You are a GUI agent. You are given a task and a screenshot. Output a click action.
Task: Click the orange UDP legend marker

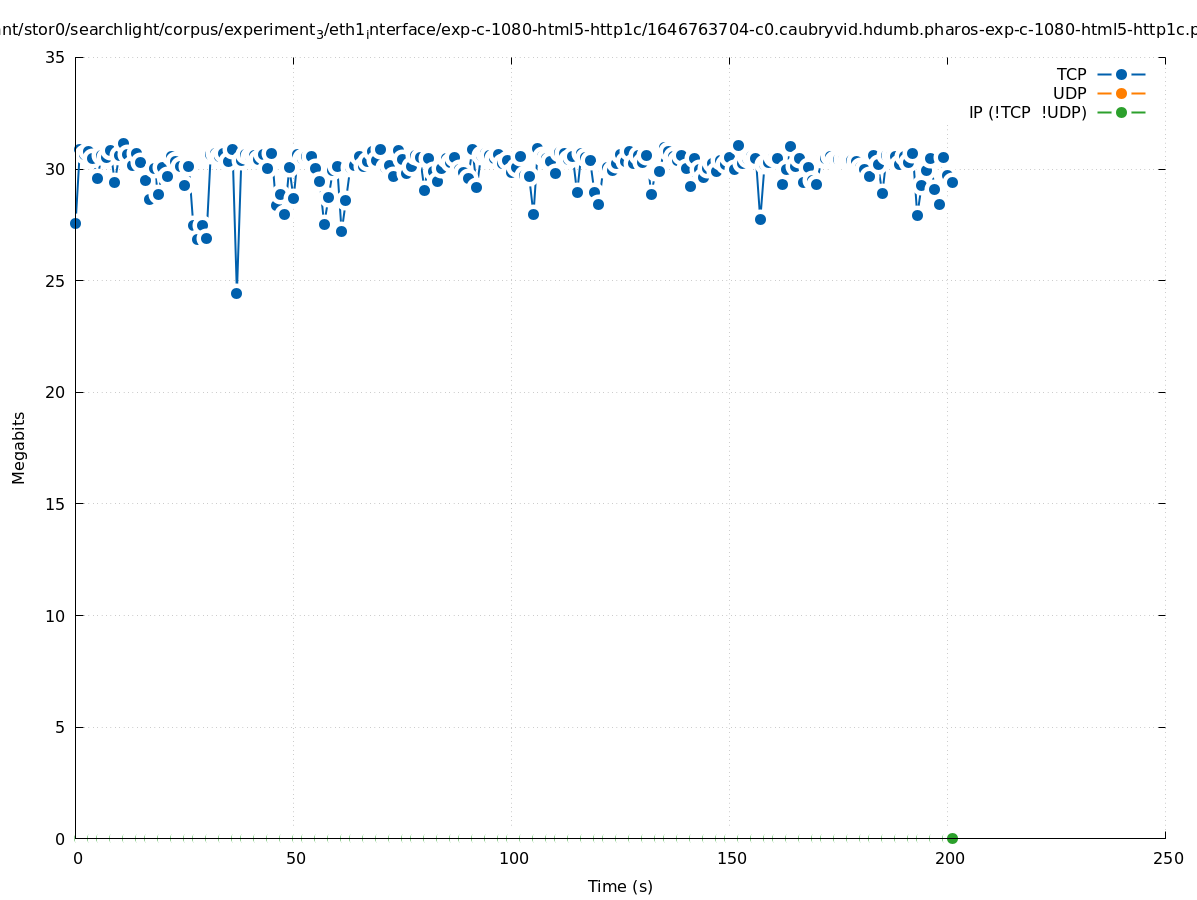pos(1121,93)
